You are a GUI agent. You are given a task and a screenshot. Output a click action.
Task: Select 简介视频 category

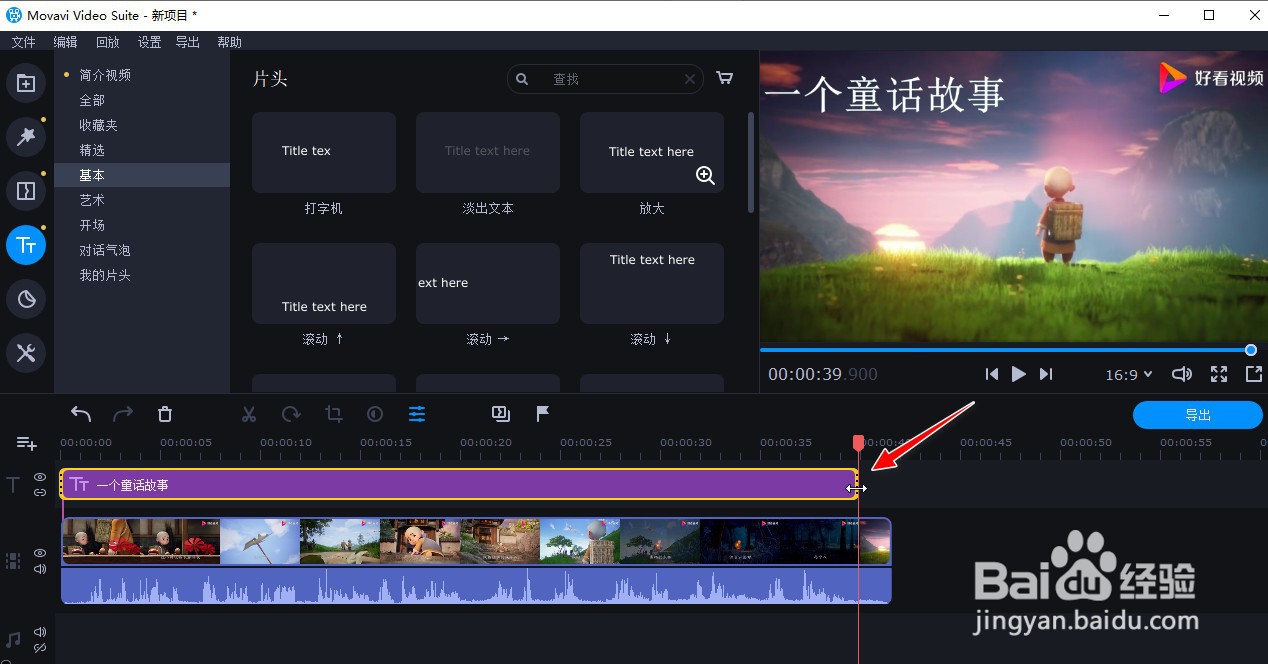(105, 75)
